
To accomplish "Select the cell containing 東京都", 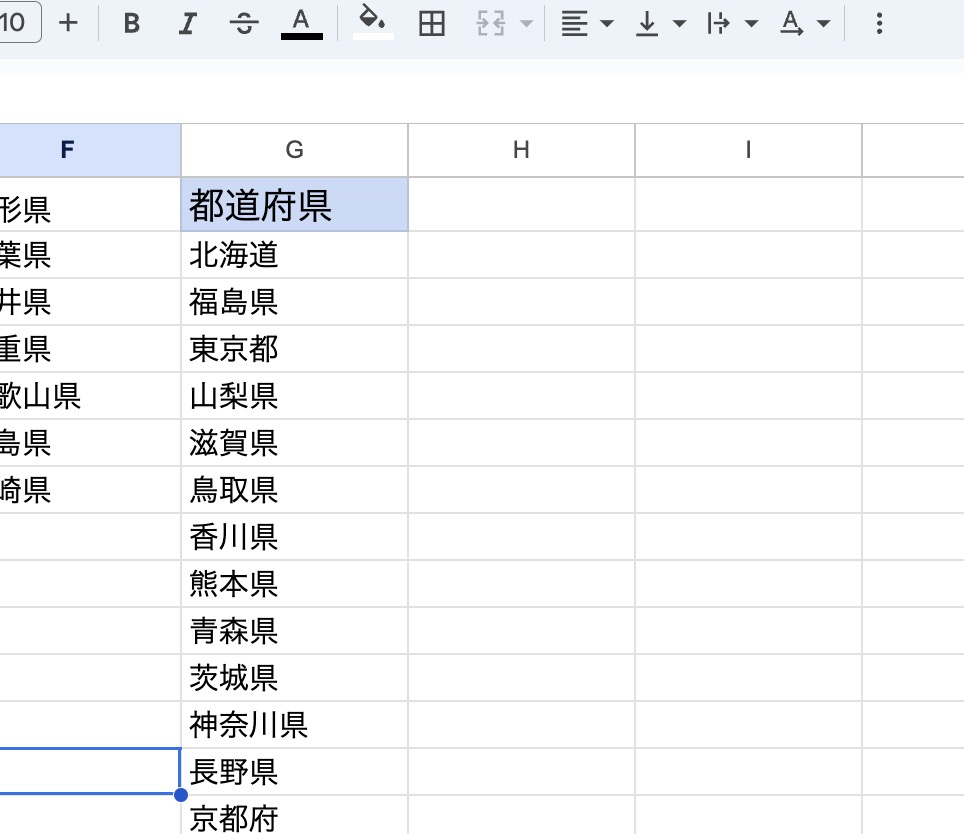I will [294, 349].
